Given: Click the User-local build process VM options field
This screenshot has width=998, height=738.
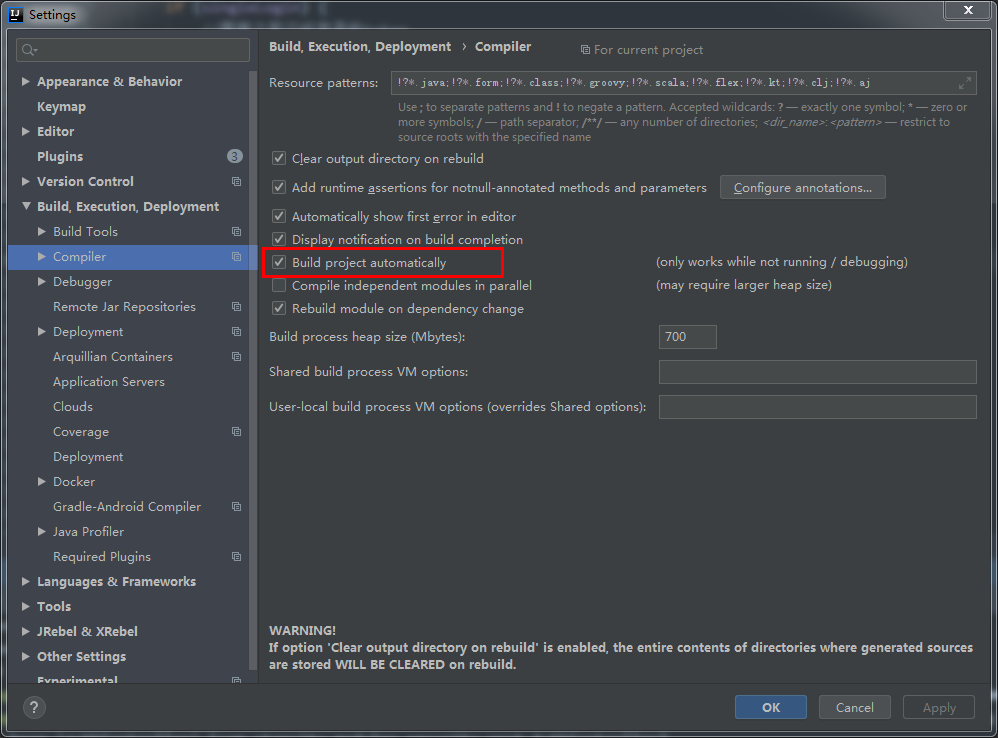Looking at the screenshot, I should tap(817, 407).
